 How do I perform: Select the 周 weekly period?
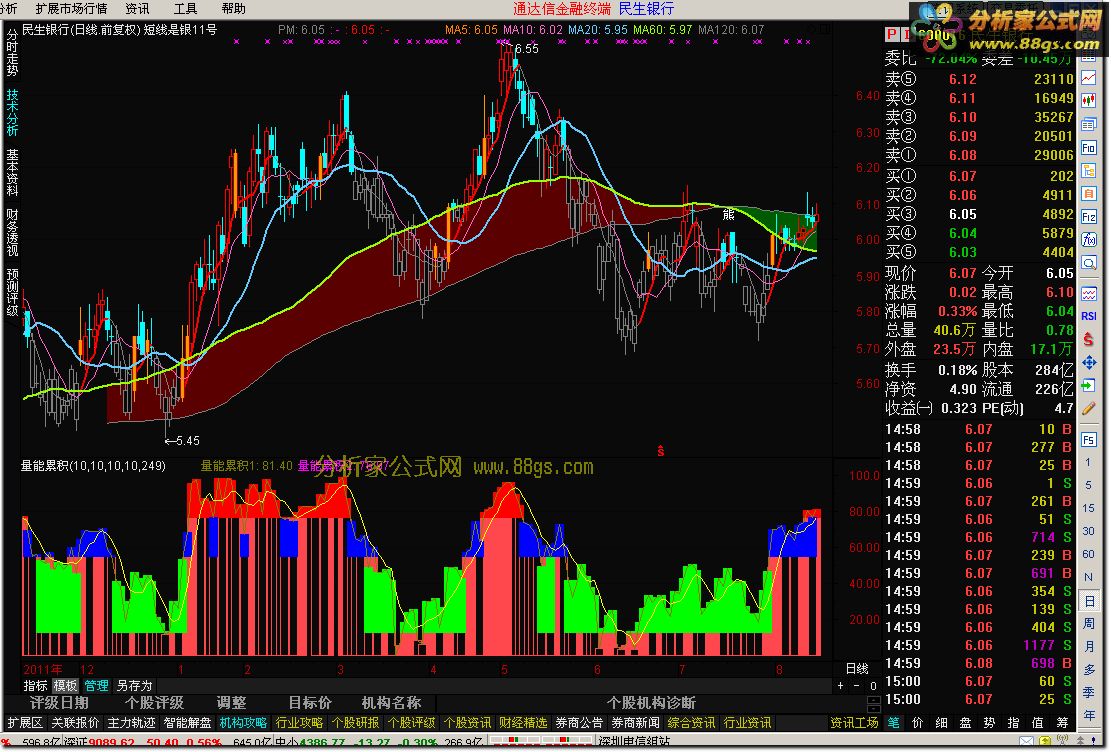(1088, 624)
